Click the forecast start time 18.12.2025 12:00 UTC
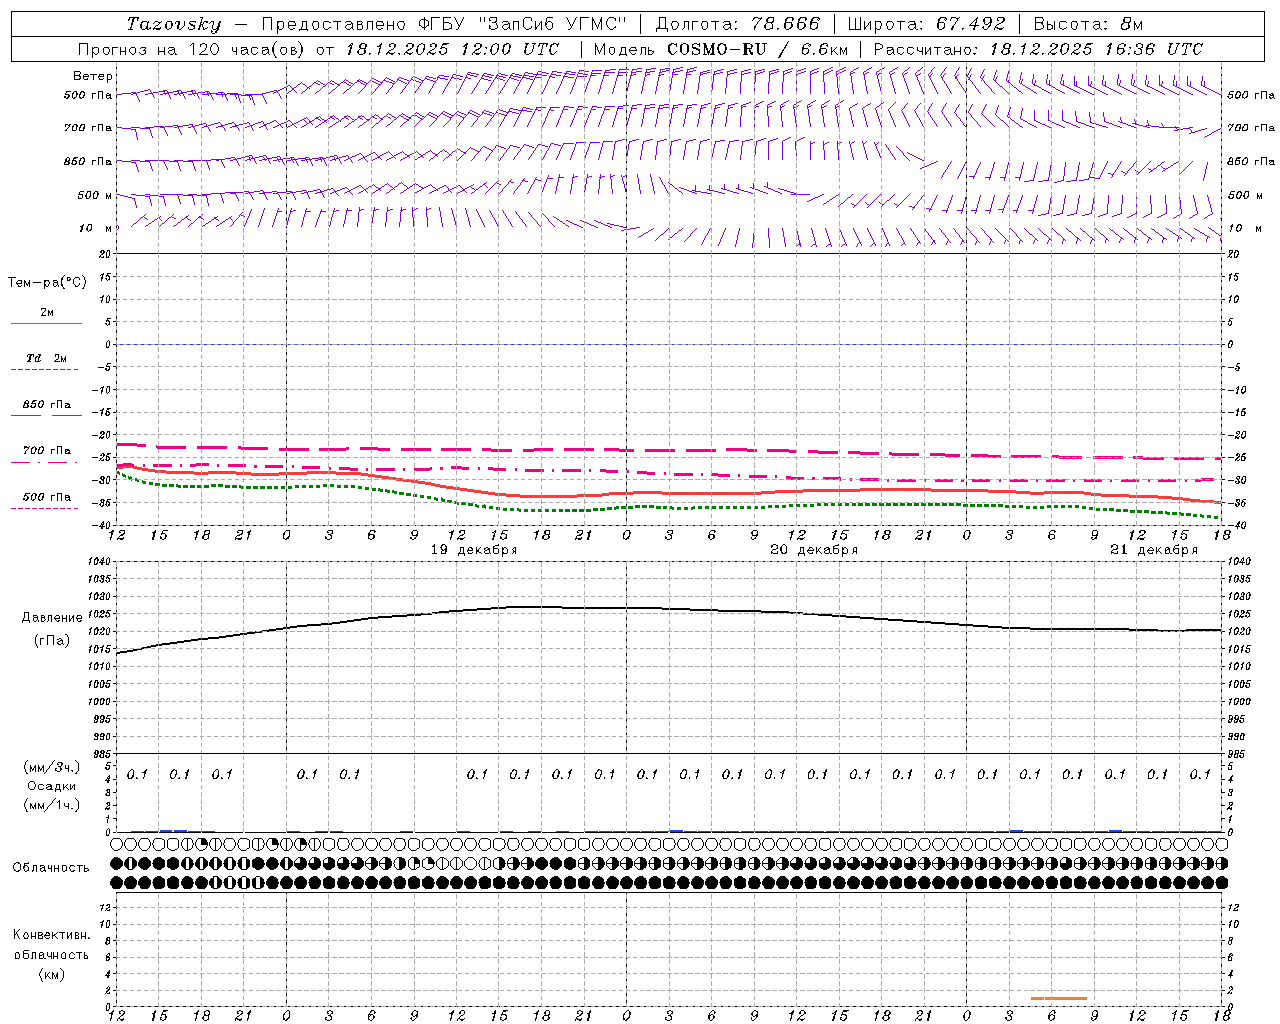This screenshot has width=1280, height=1024. pyautogui.click(x=452, y=49)
